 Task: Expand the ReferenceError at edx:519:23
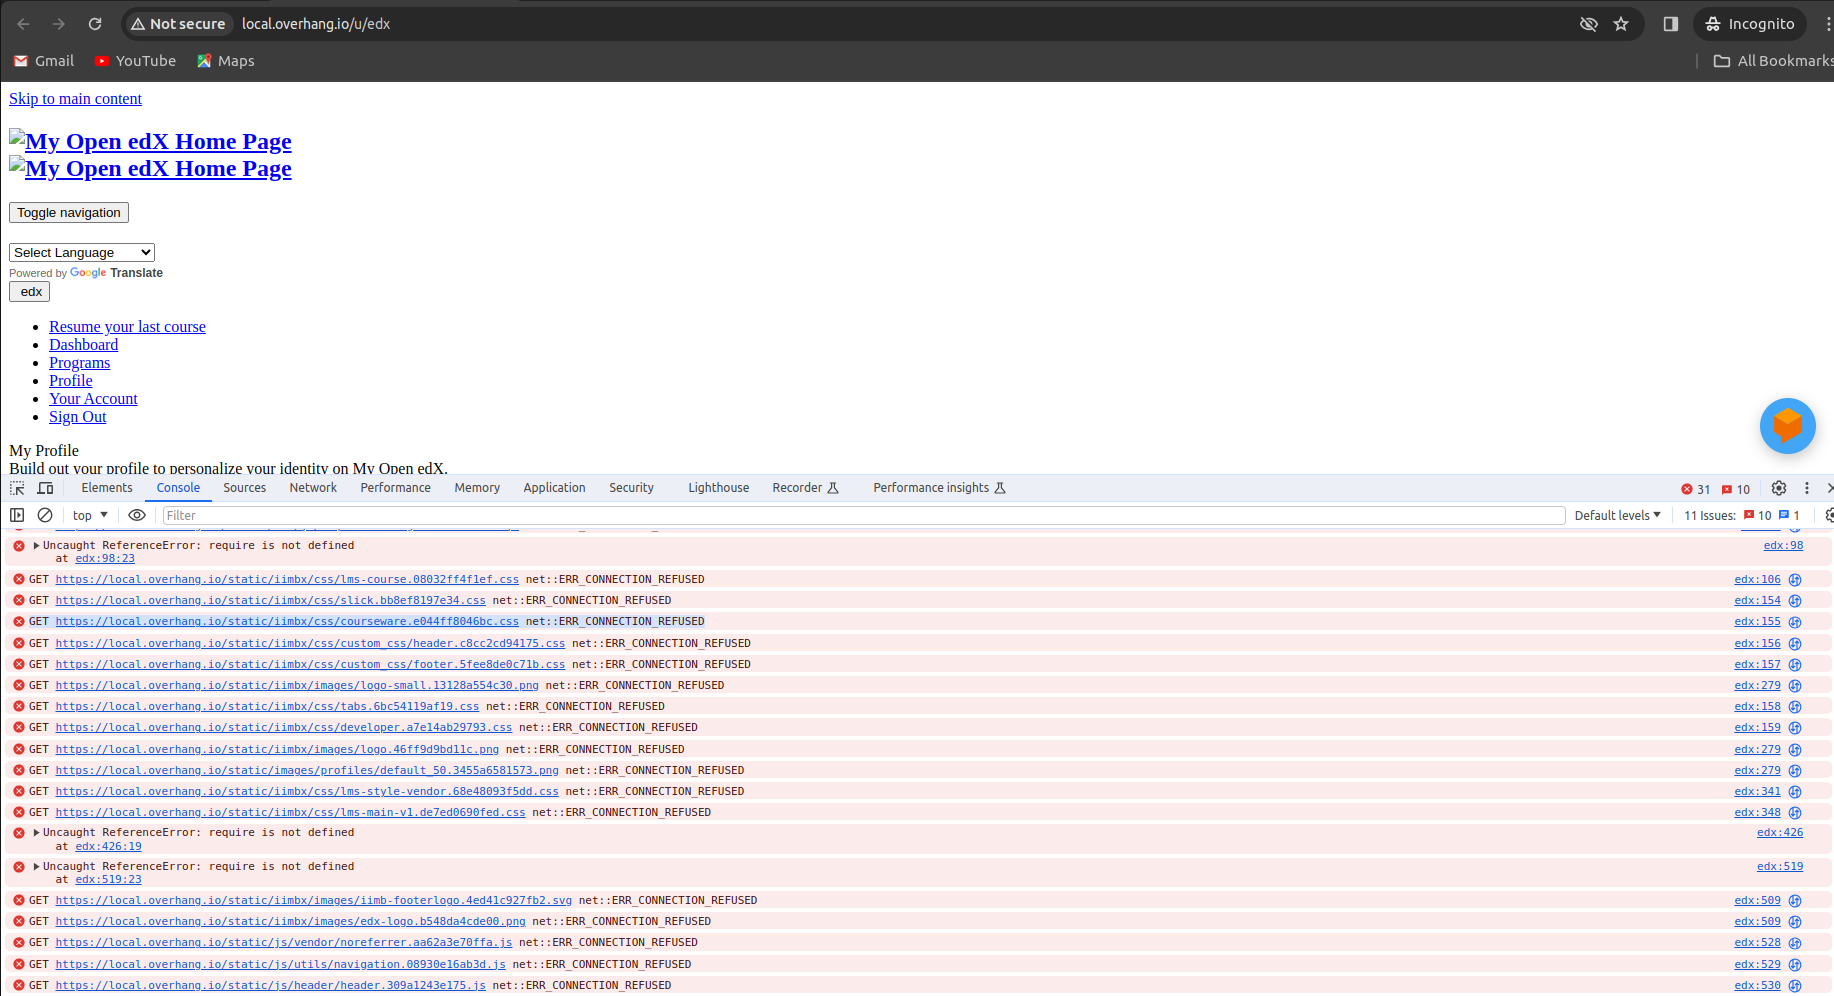click(37, 867)
